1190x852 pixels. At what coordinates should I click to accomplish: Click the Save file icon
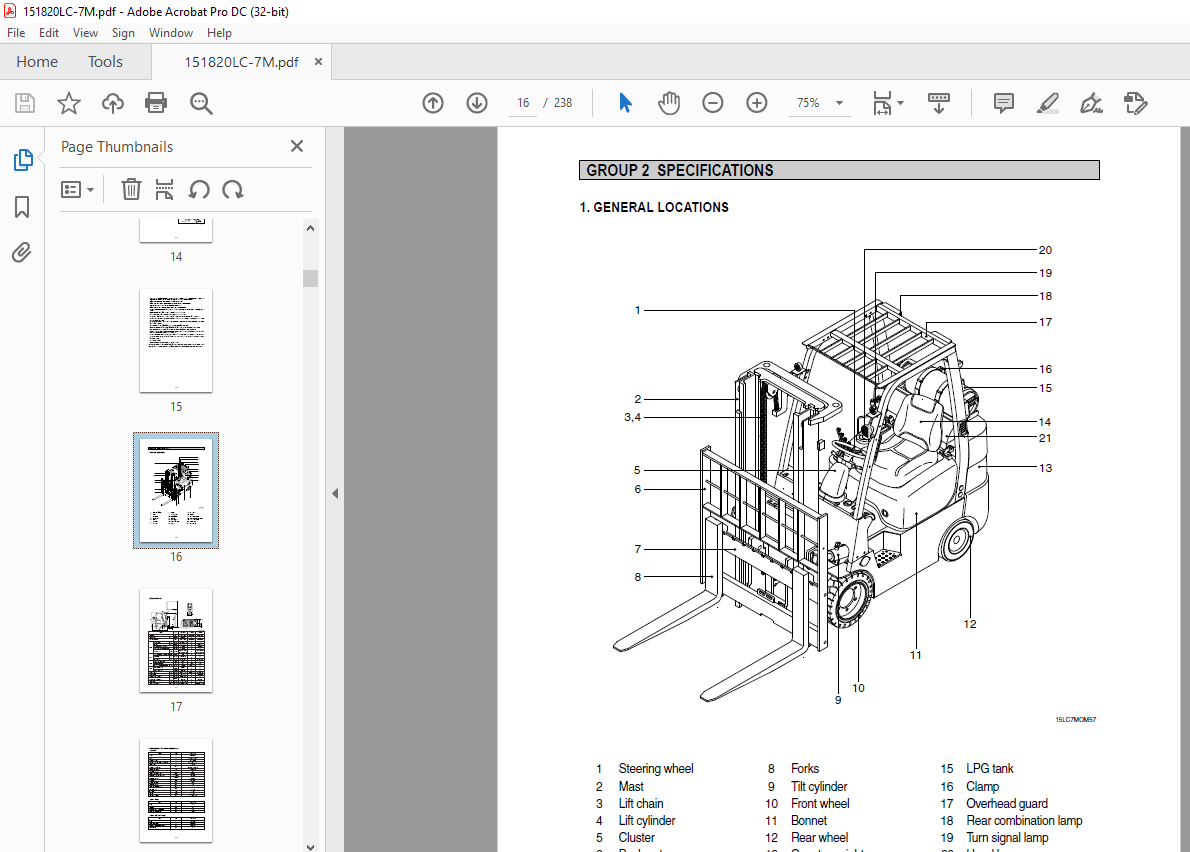pyautogui.click(x=25, y=103)
